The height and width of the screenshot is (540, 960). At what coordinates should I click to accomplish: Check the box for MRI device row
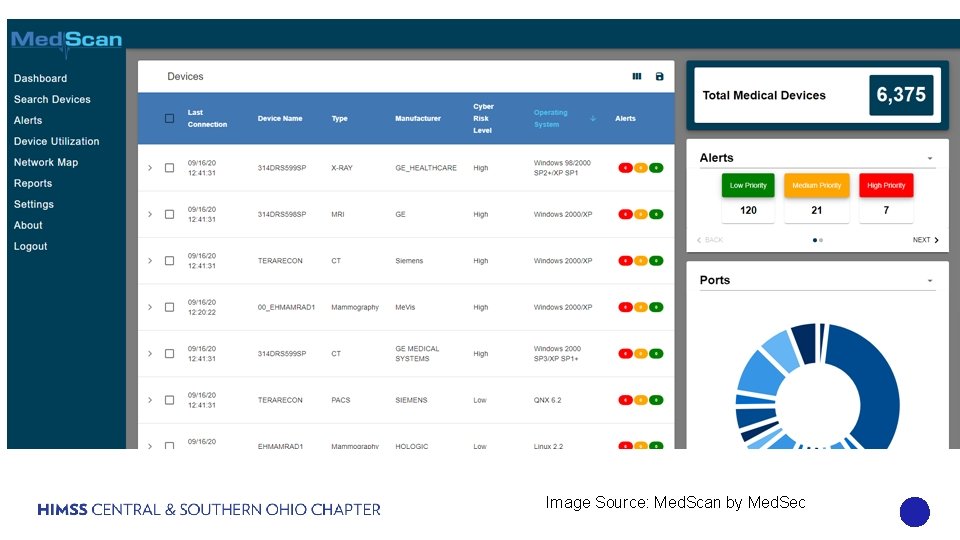coord(170,214)
